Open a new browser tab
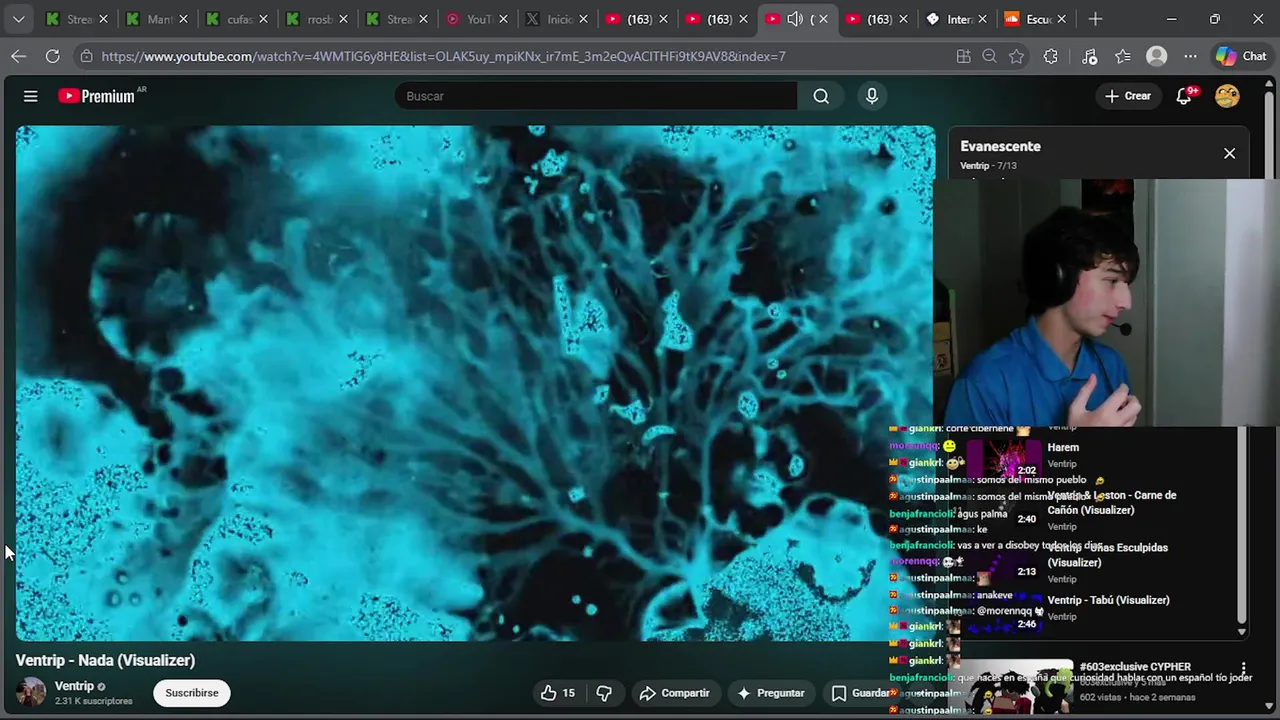The height and width of the screenshot is (720, 1280). tap(1095, 19)
